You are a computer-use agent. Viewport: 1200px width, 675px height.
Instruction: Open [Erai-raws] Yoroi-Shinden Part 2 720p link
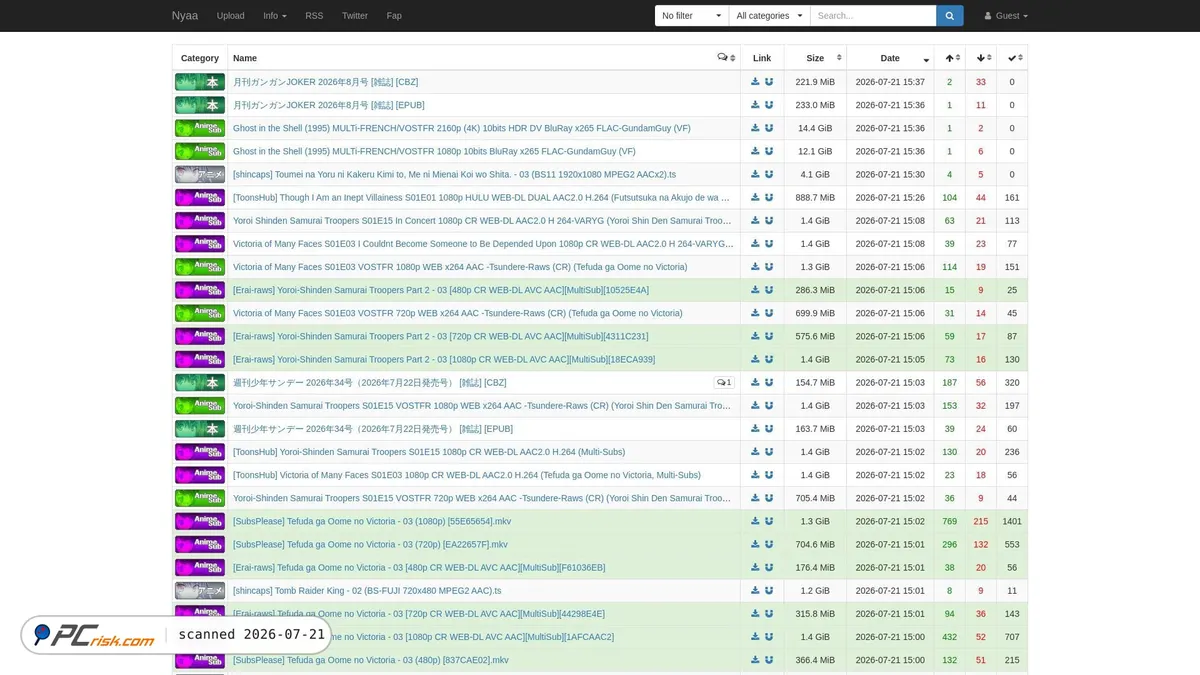[x=441, y=336]
